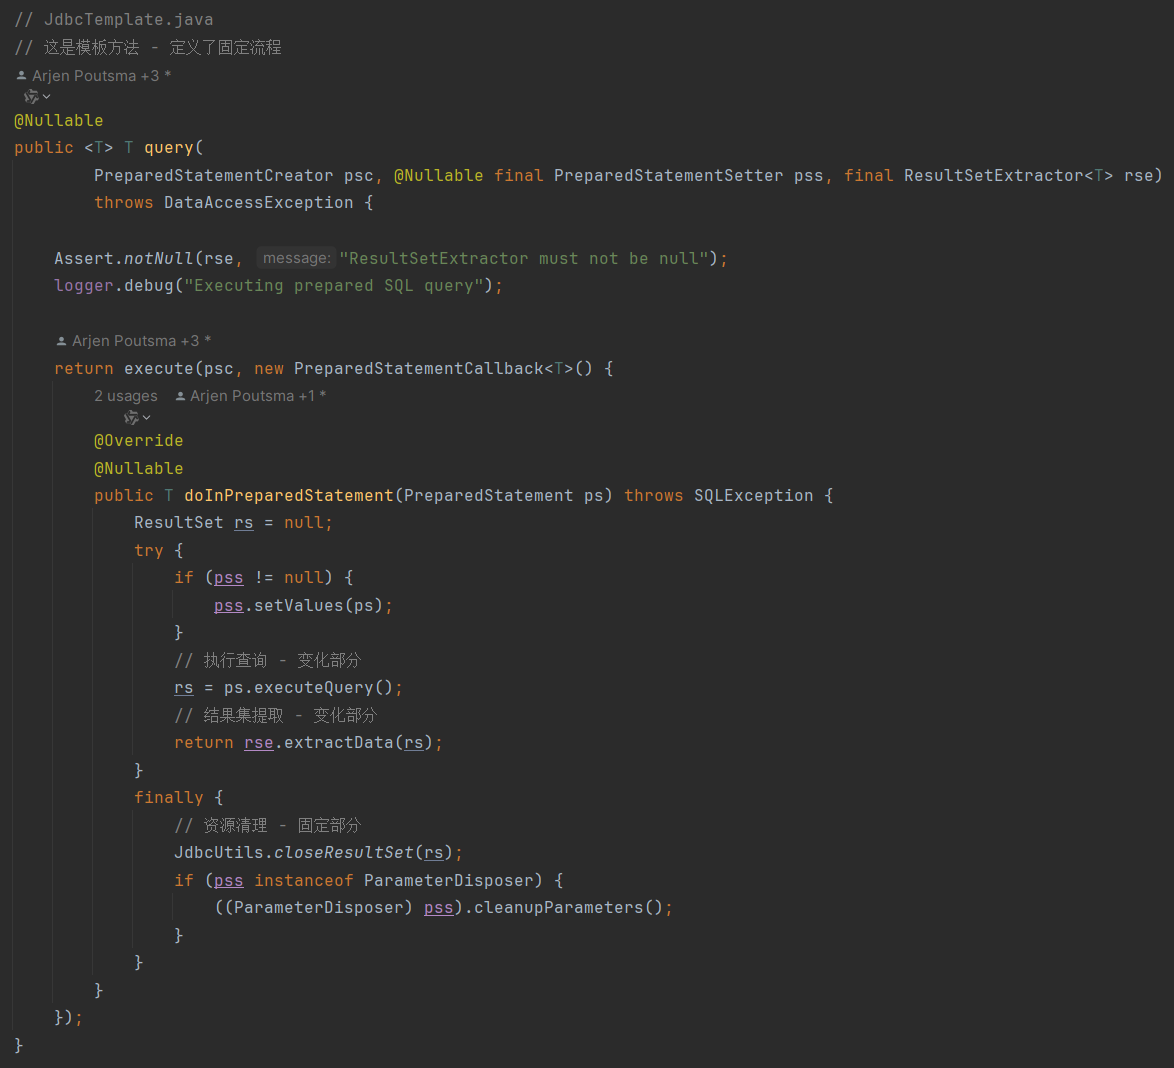Click the author icon beside top 'Arjen Poutsma +3'
The width and height of the screenshot is (1174, 1068).
pyautogui.click(x=21, y=76)
